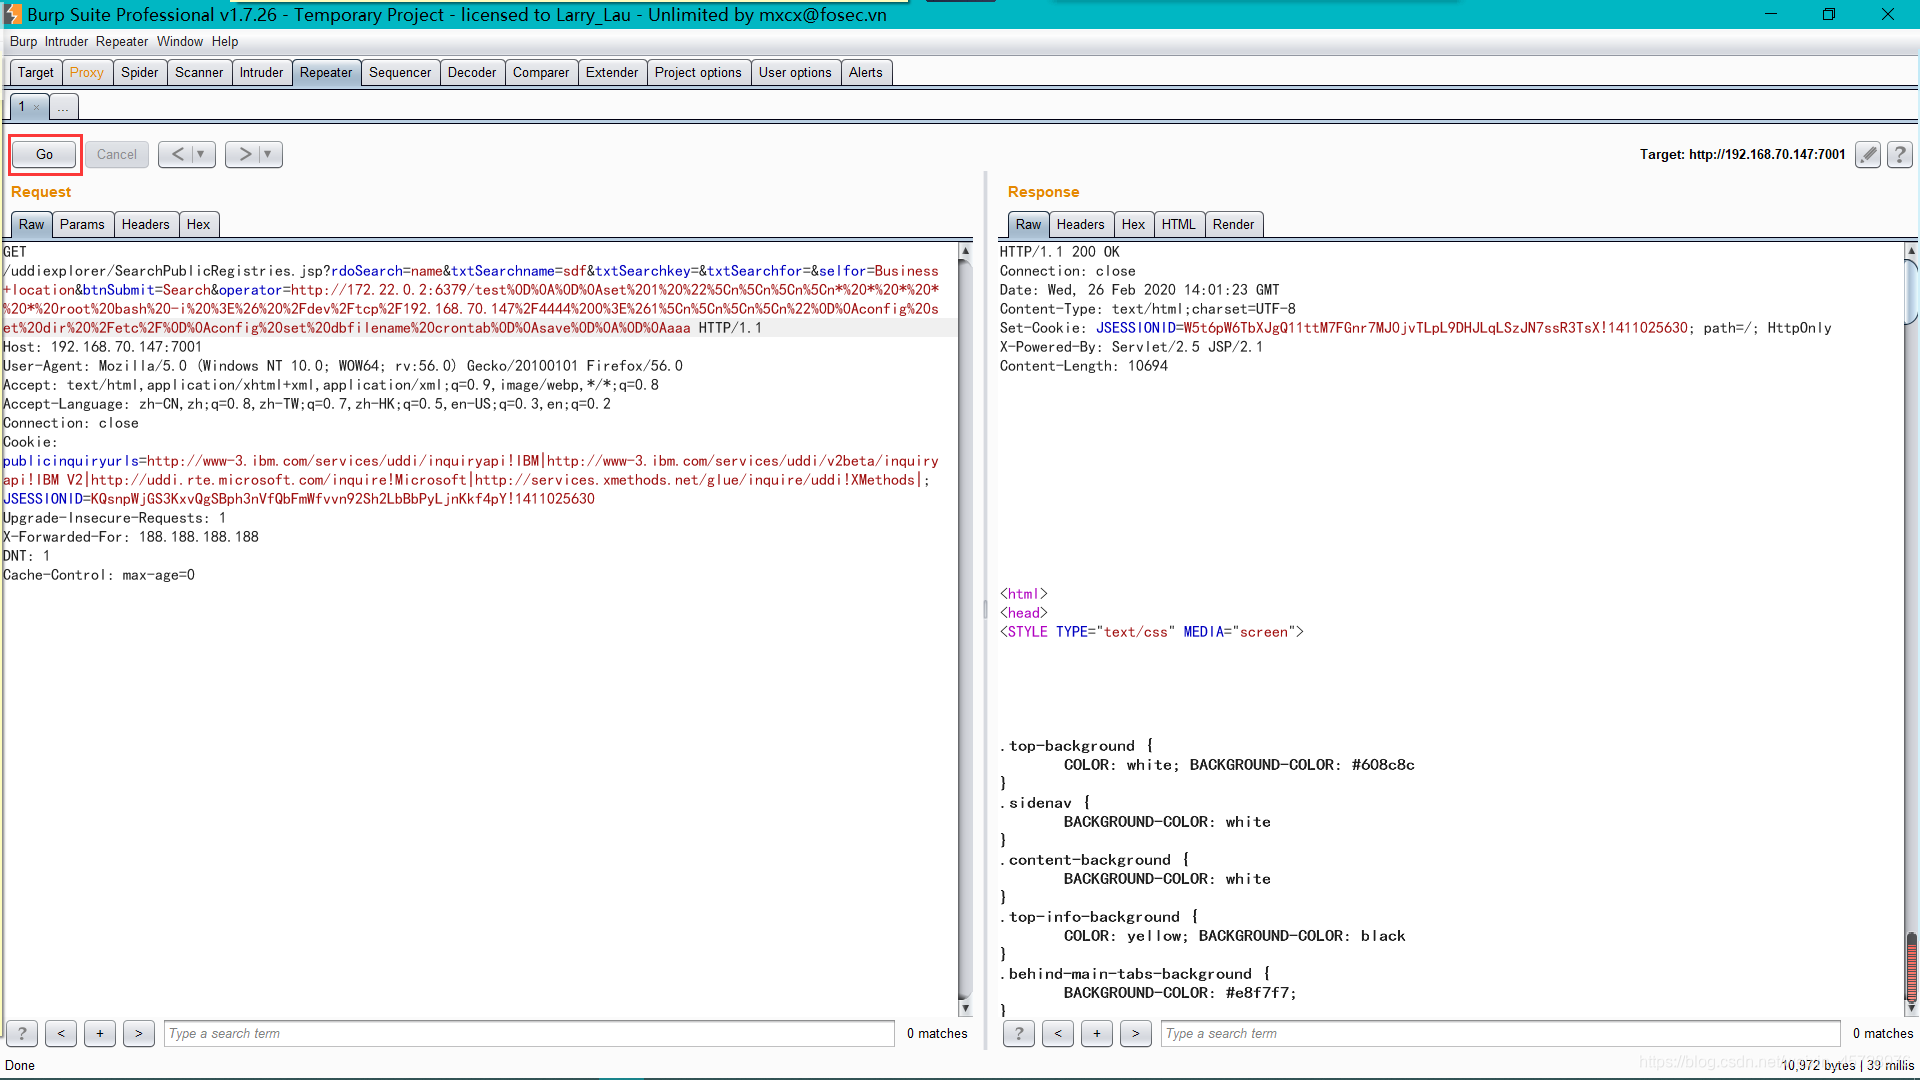Click the Extender tool icon
1920x1080 pixels.
611,71
